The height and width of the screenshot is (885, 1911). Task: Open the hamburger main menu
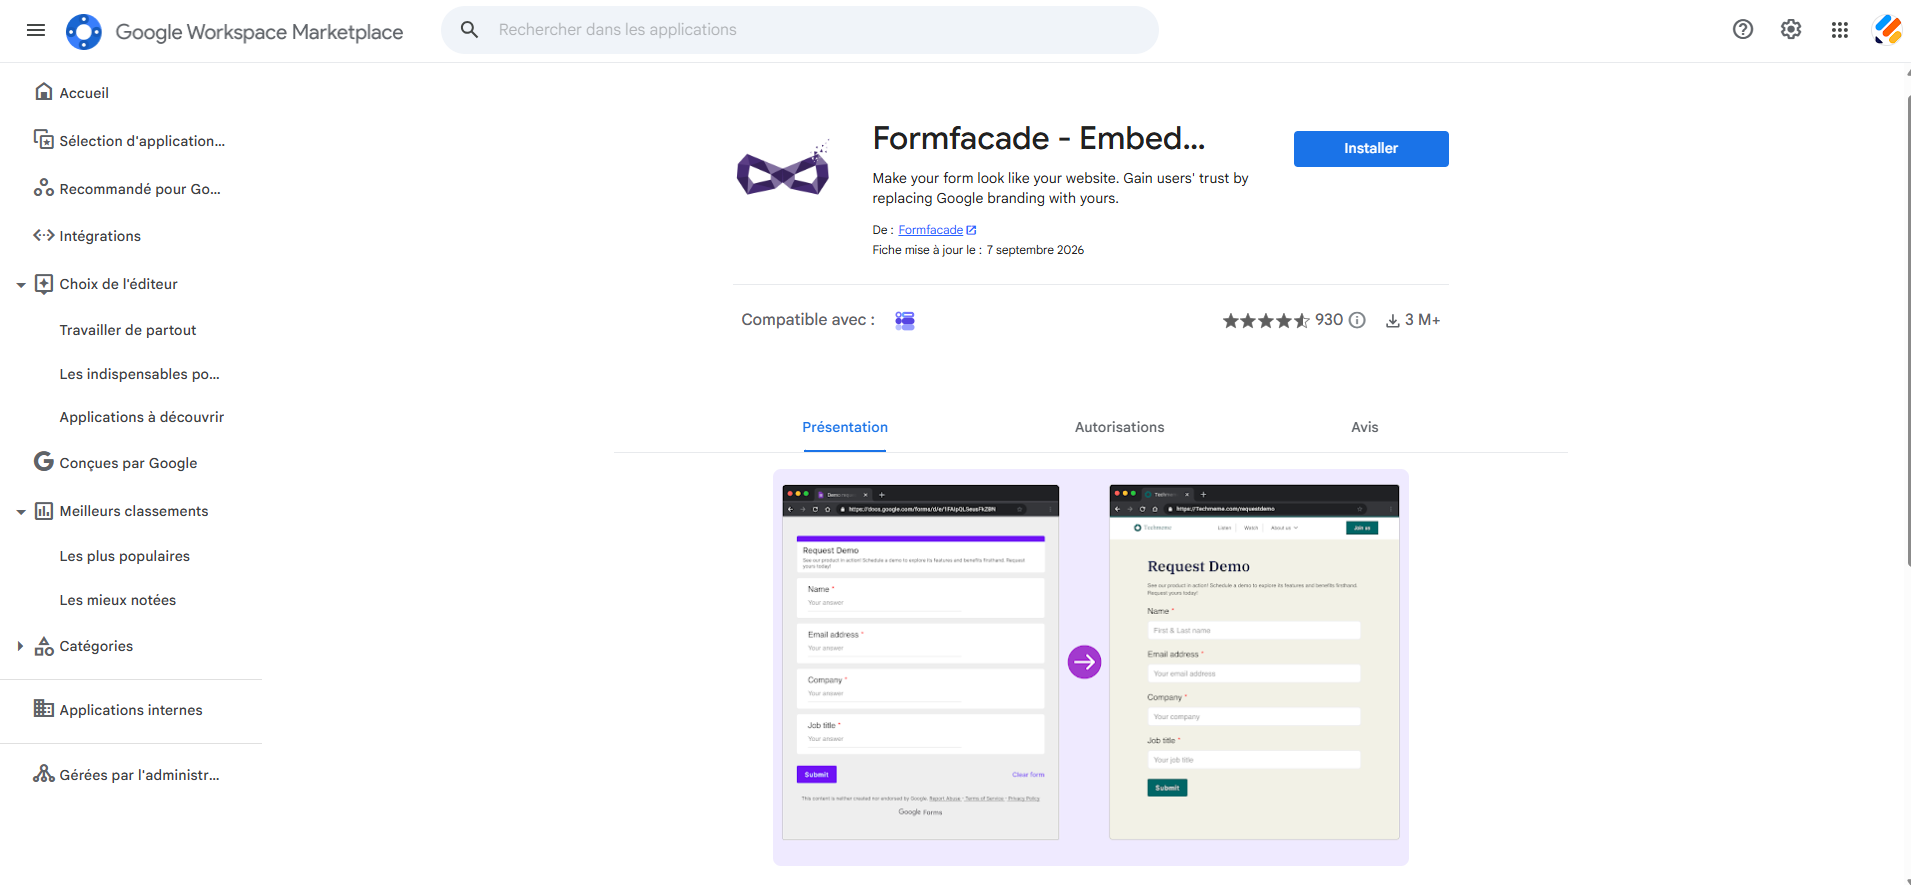coord(36,30)
